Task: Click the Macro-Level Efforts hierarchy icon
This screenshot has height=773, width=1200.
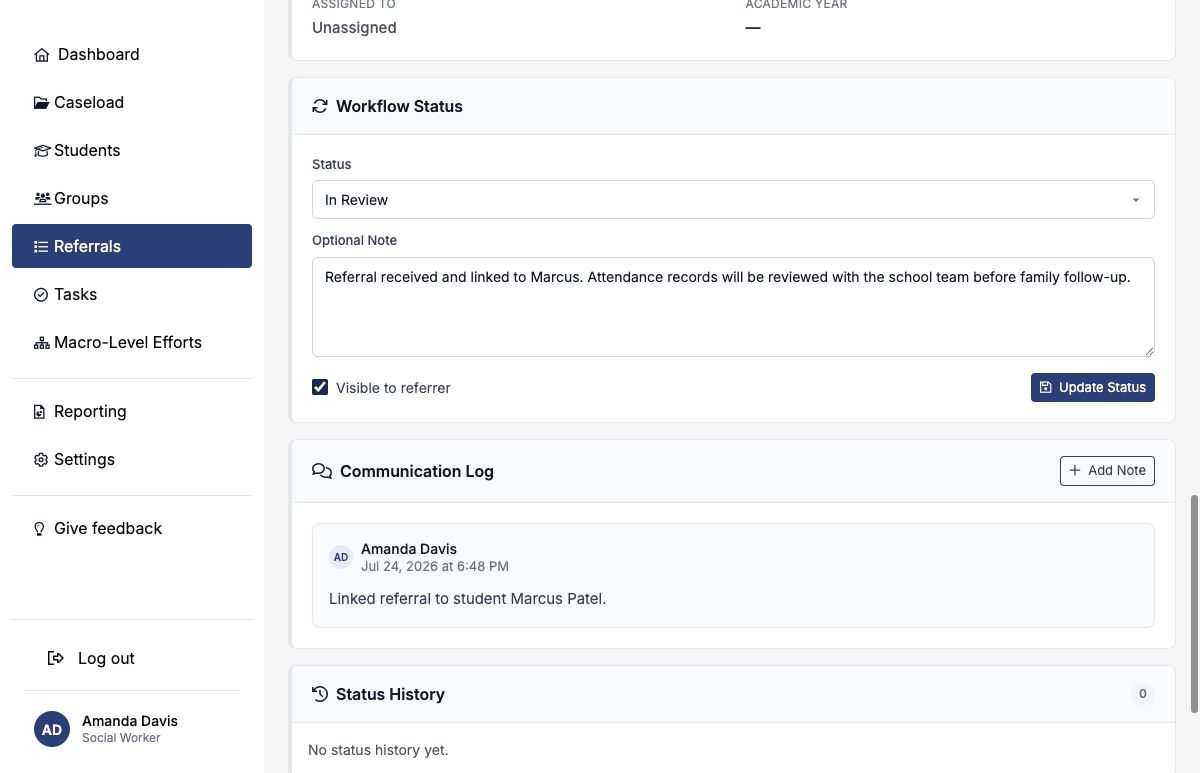Action: (41, 343)
